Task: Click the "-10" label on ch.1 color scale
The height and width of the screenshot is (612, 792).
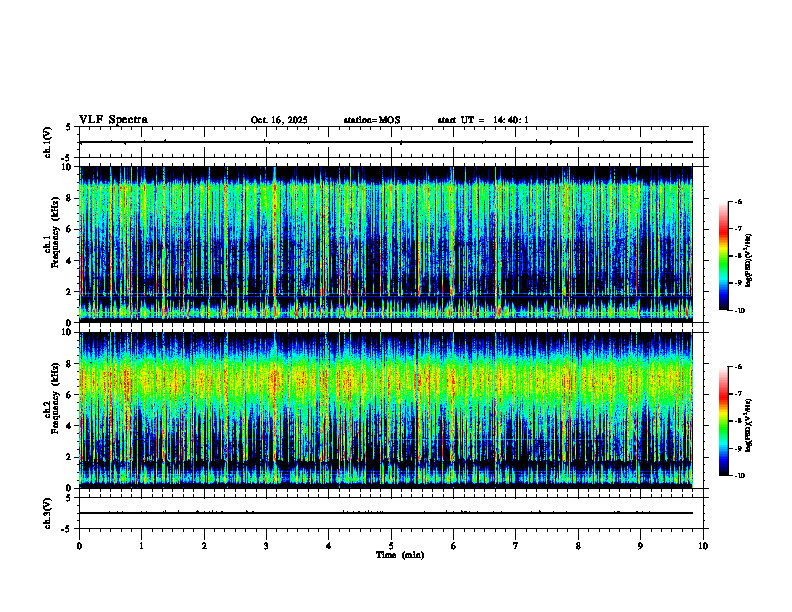Action: pos(739,311)
